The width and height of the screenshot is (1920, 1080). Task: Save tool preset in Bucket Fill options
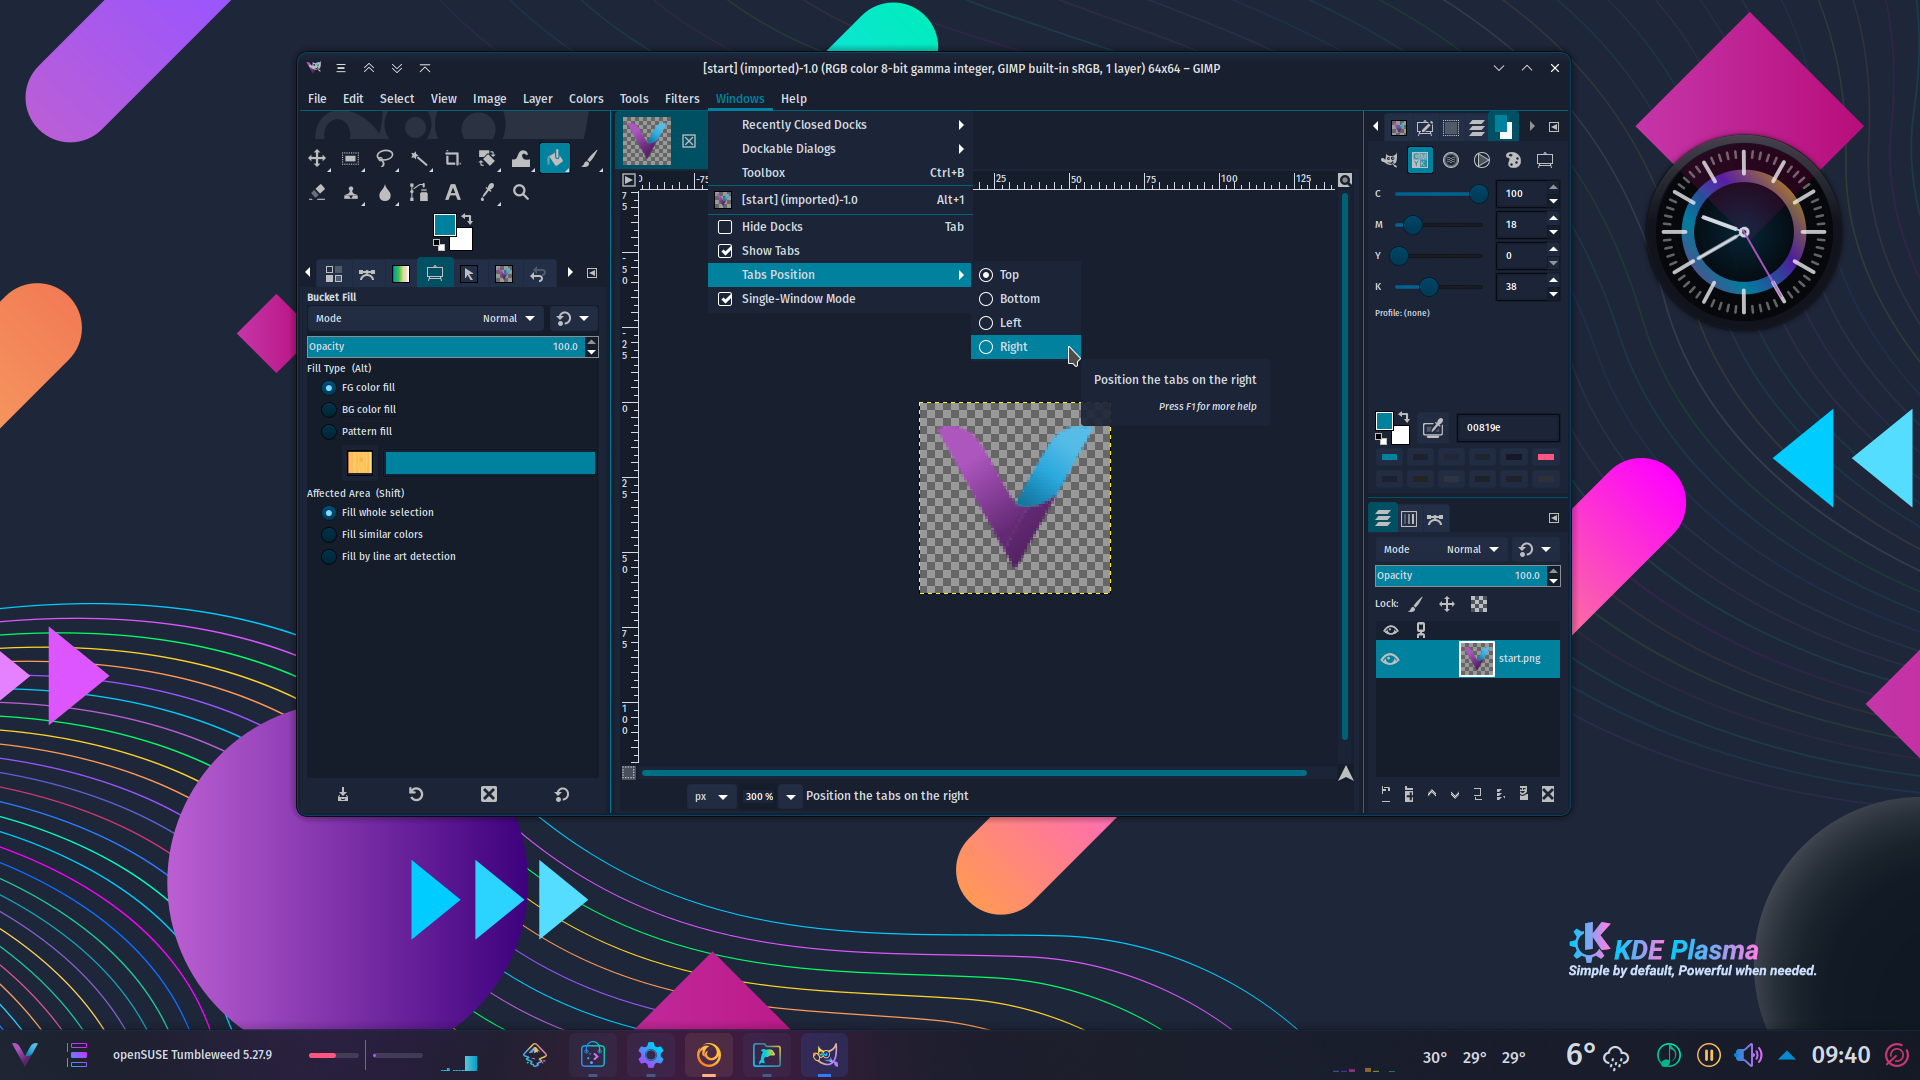[x=343, y=794]
